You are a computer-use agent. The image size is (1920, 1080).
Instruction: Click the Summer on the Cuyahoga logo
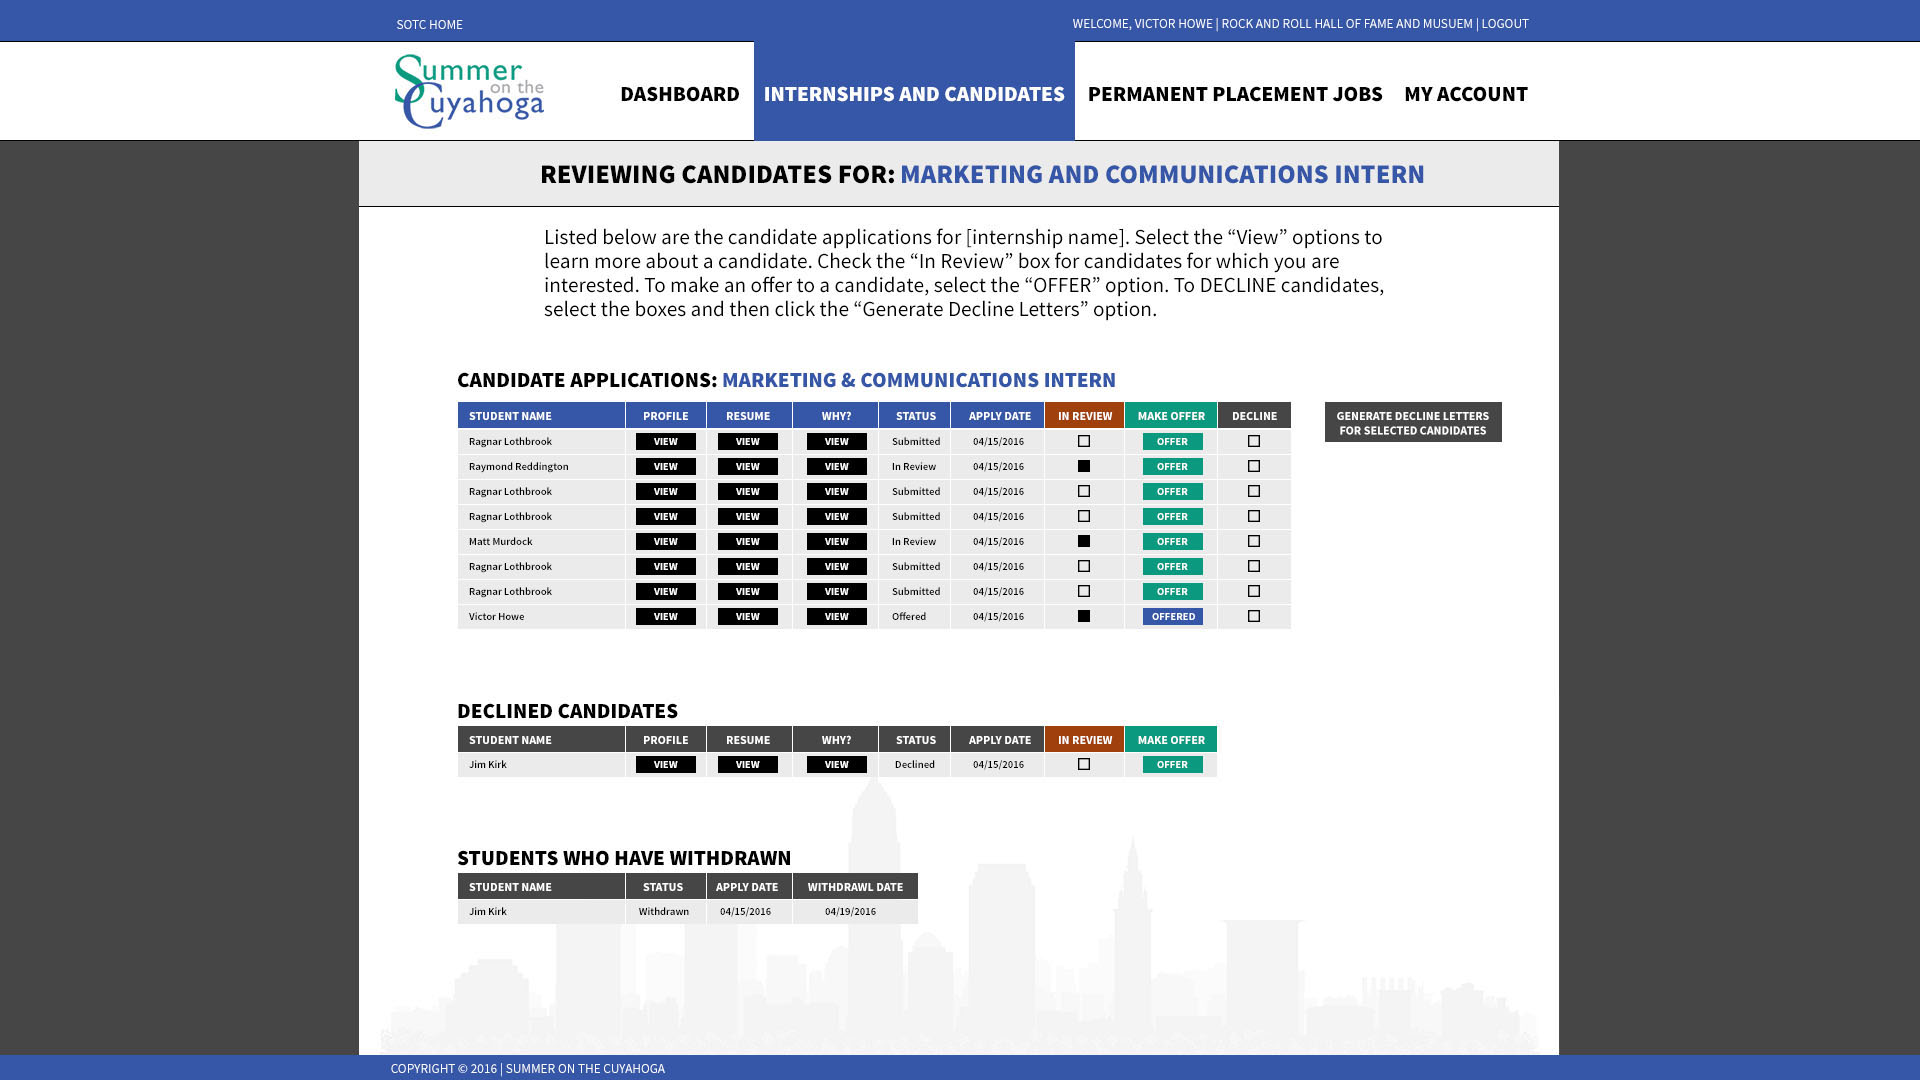469,91
